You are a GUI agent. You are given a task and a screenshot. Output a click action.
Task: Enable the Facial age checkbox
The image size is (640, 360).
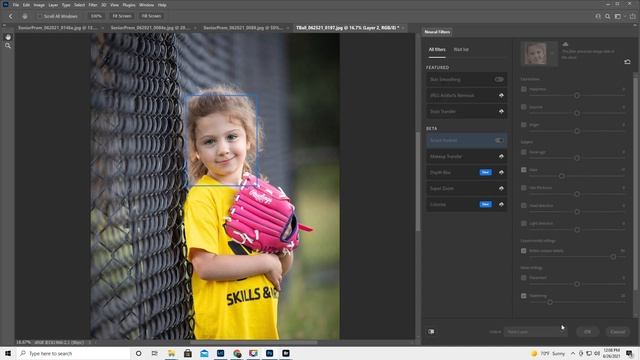524,152
